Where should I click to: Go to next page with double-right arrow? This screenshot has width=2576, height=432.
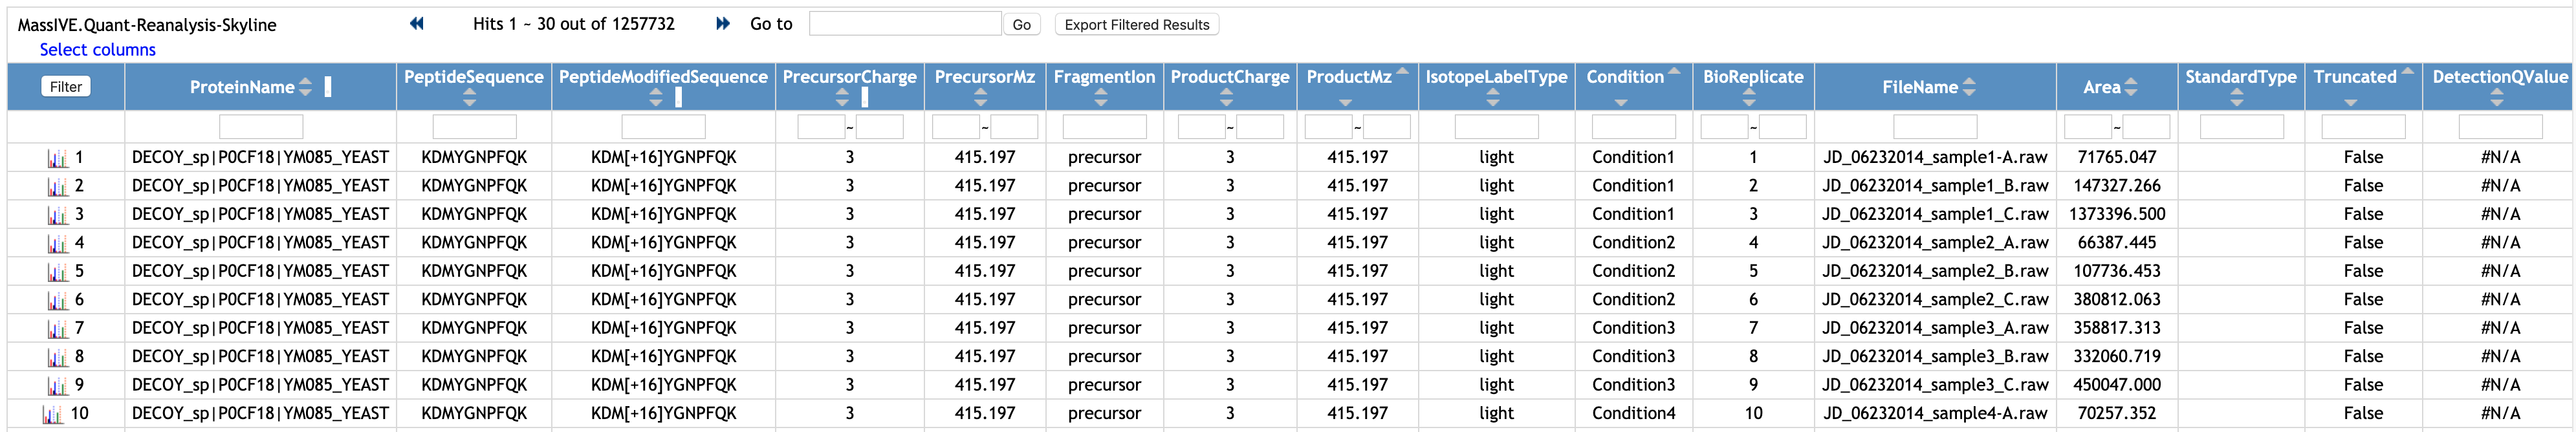pos(722,24)
